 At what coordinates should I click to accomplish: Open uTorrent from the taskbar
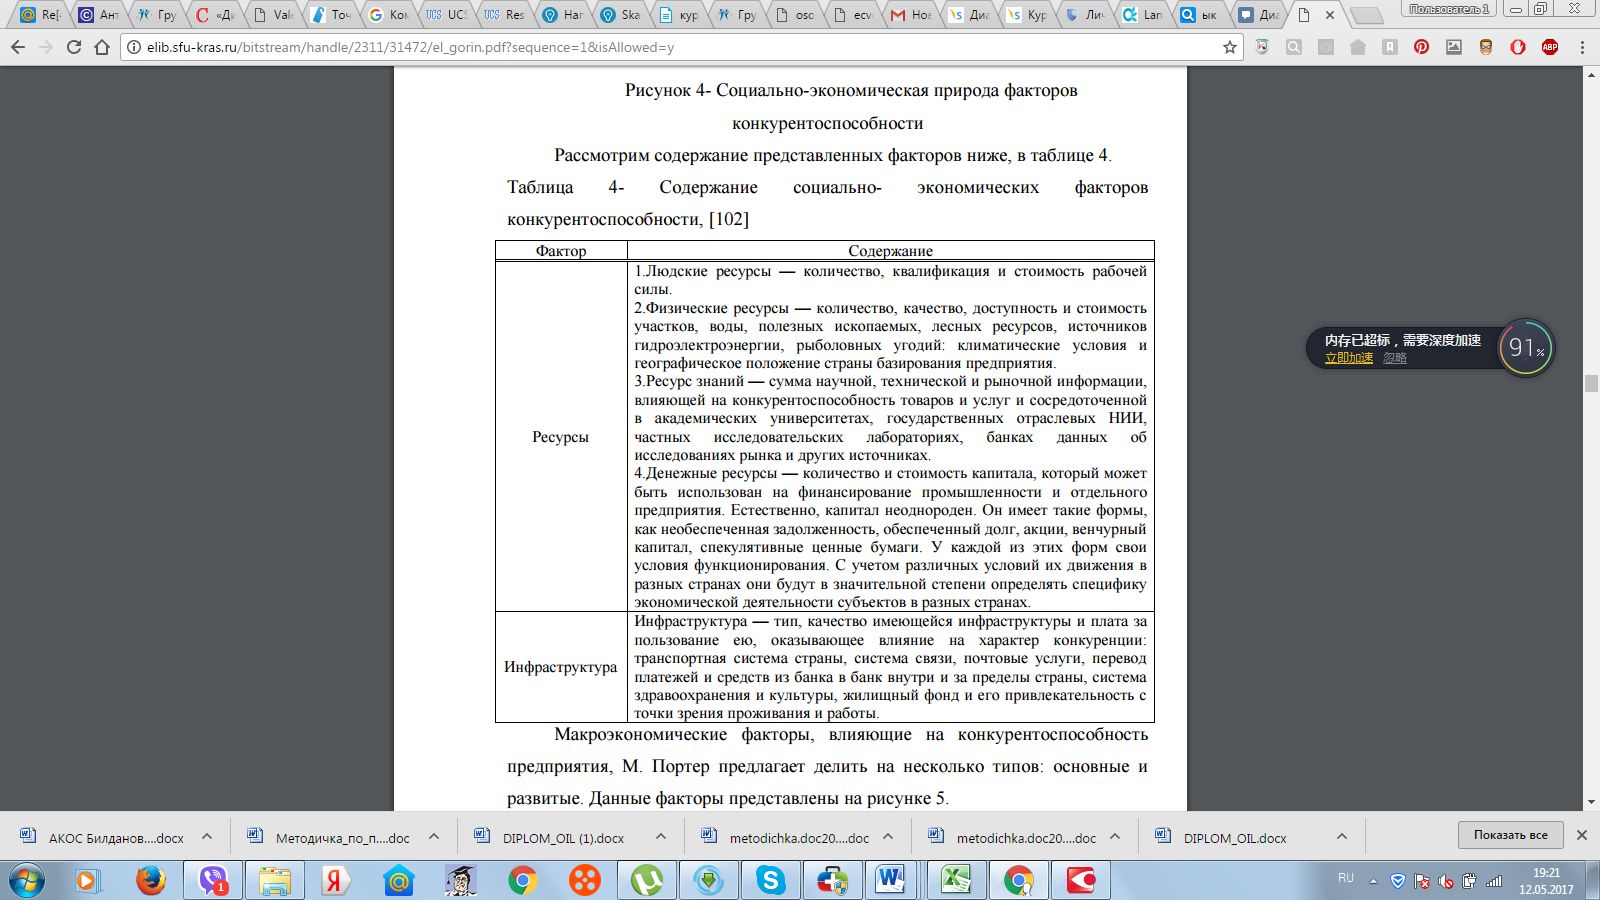(647, 881)
